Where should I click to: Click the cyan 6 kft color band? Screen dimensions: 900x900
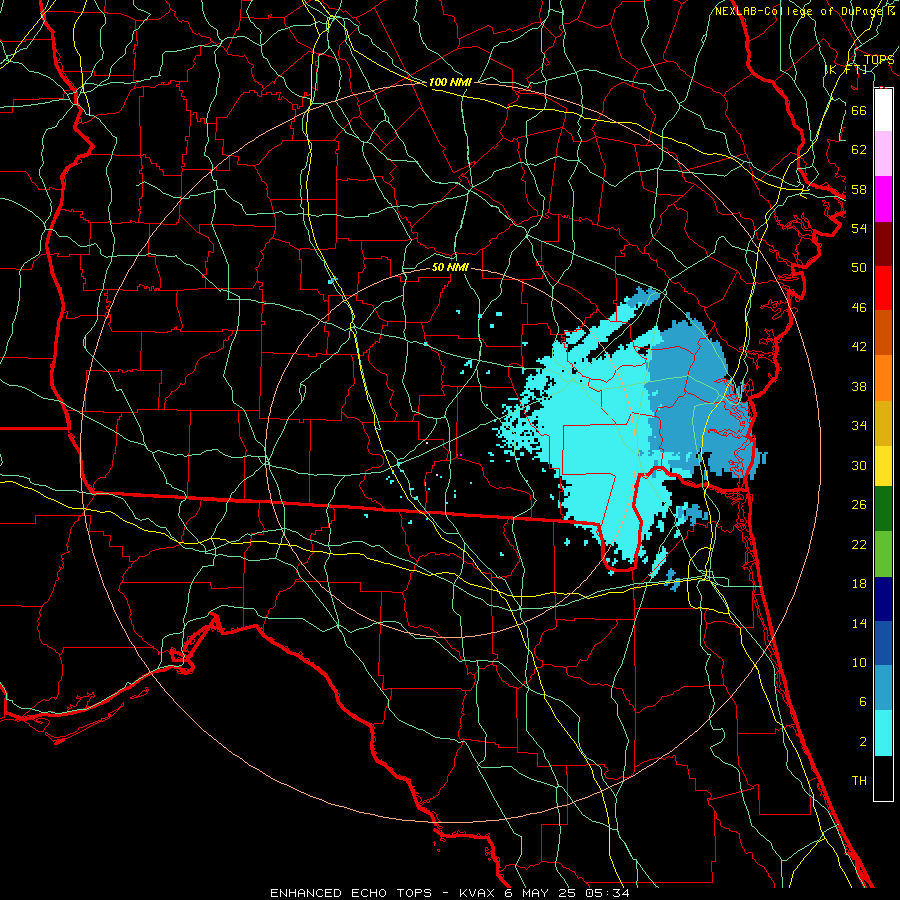coord(883,733)
